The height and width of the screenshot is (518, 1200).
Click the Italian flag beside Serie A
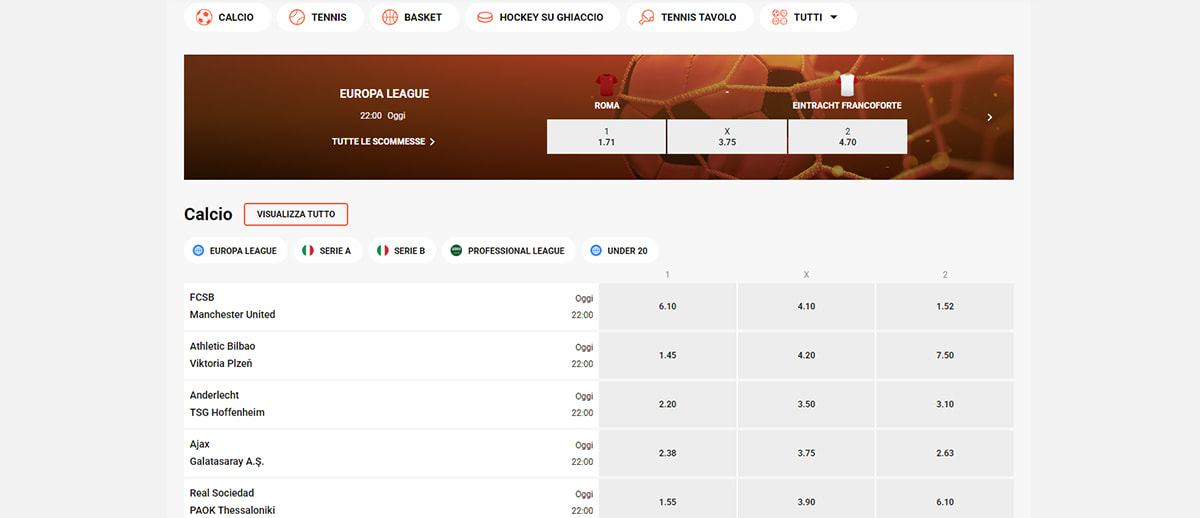308,251
